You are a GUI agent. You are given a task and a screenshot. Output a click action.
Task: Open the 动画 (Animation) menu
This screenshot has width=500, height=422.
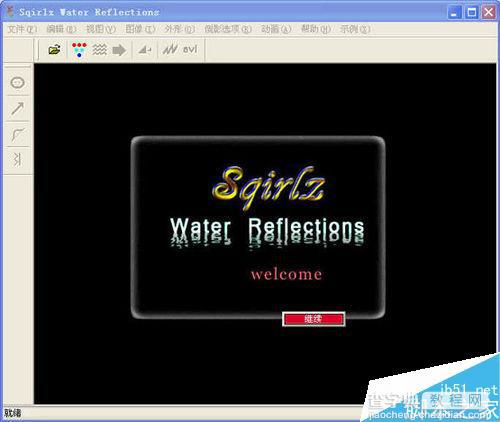(x=276, y=29)
